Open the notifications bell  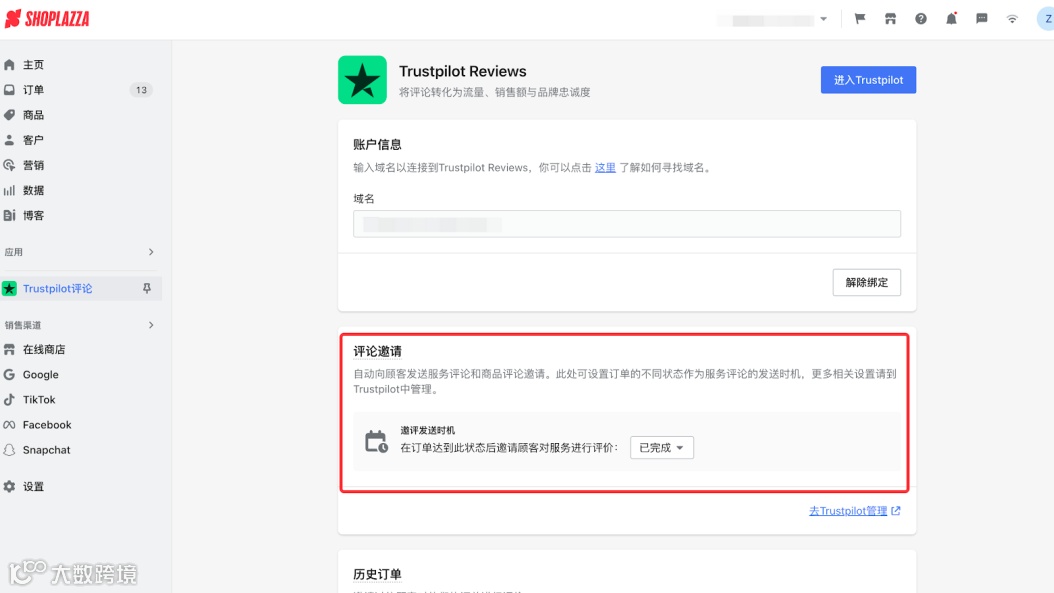tap(951, 19)
